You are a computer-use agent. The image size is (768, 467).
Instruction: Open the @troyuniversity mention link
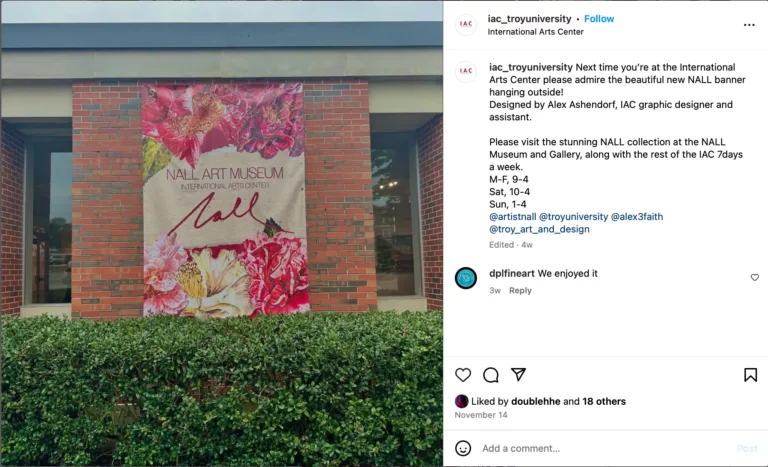(x=573, y=217)
